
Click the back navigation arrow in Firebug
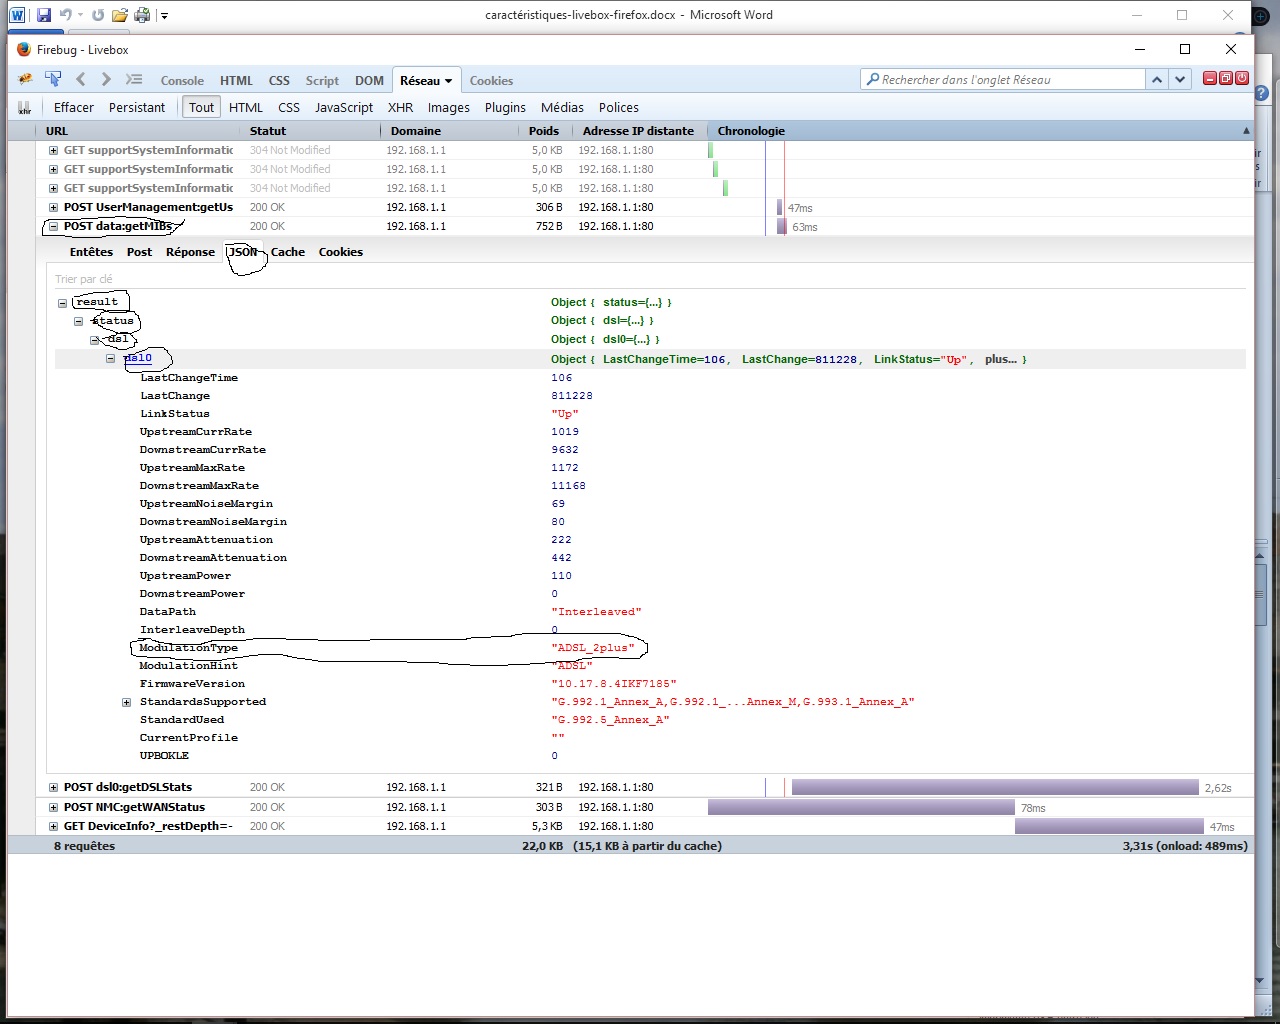tap(80, 79)
